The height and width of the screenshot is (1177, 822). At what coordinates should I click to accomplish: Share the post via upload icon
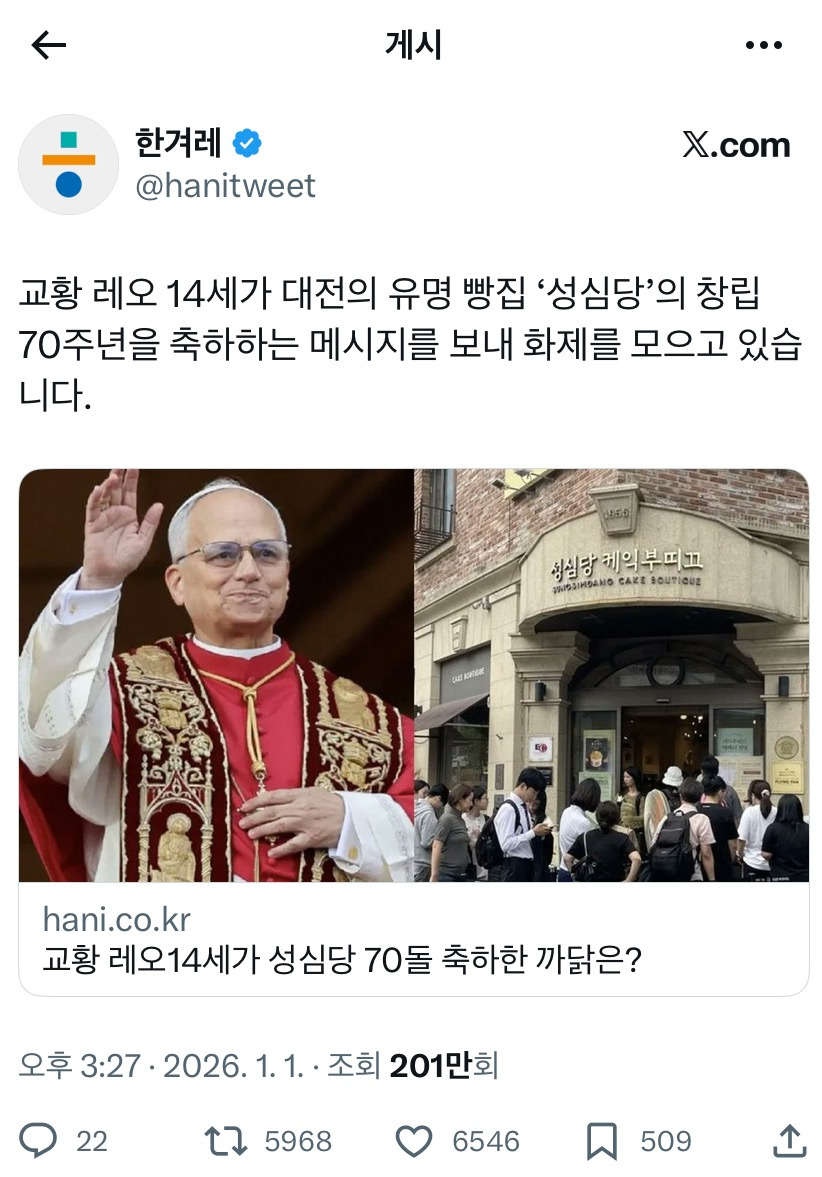790,1140
